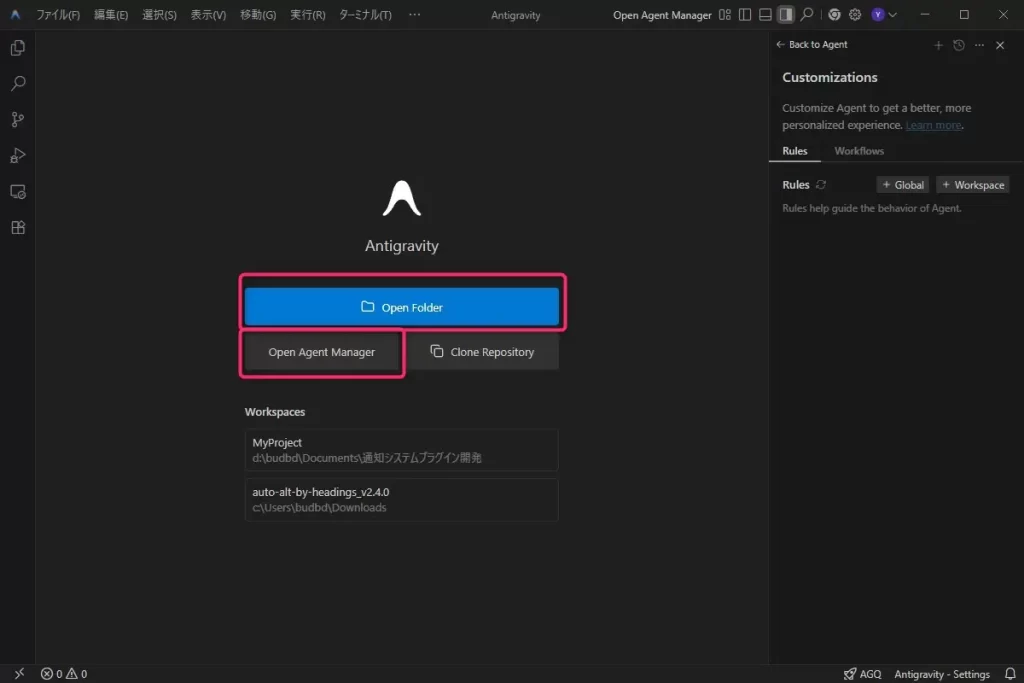Open the Explorer view in activity bar
1024x683 pixels.
click(18, 48)
